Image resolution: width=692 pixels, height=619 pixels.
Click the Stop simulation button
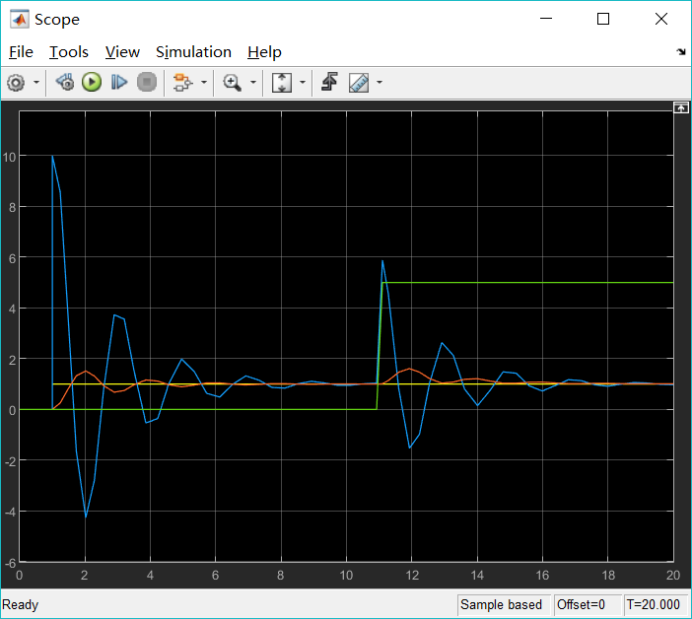click(x=147, y=83)
